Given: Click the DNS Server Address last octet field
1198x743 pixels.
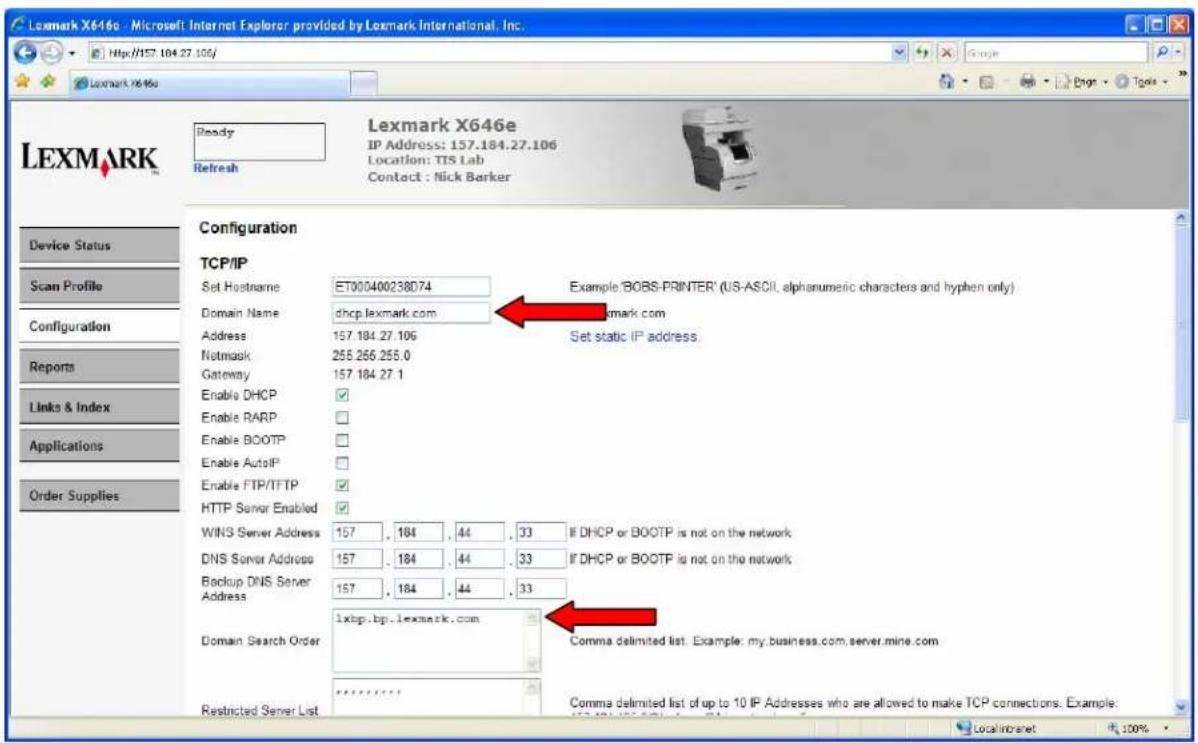Looking at the screenshot, I should (541, 559).
